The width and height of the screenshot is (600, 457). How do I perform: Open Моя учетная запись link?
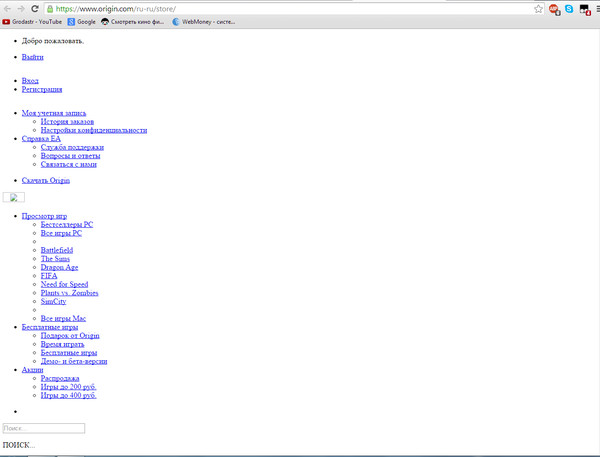(x=54, y=113)
